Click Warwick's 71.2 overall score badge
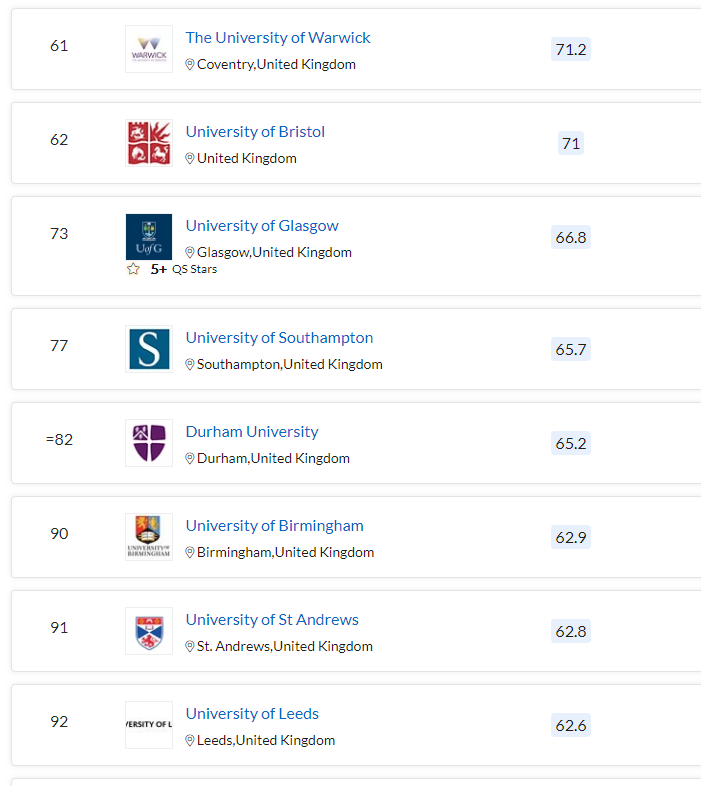 coord(570,49)
